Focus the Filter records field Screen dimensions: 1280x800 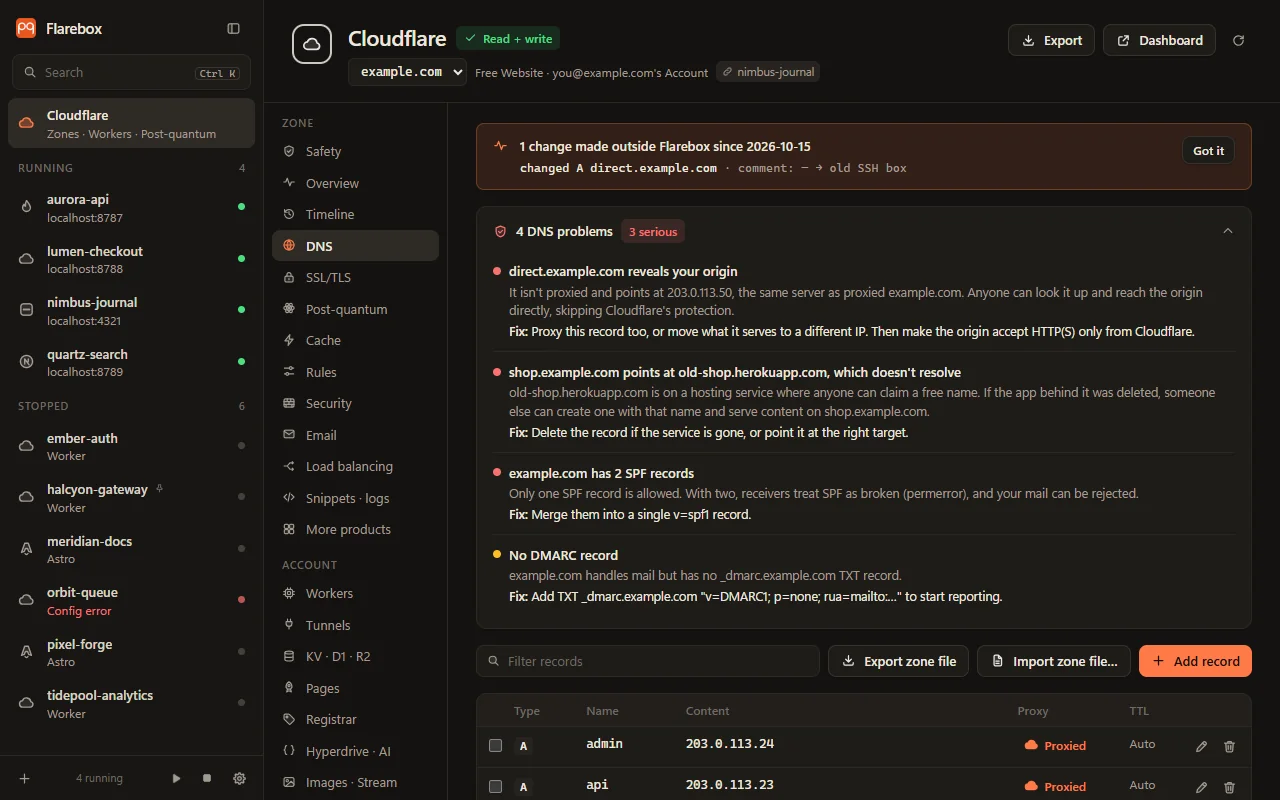648,661
